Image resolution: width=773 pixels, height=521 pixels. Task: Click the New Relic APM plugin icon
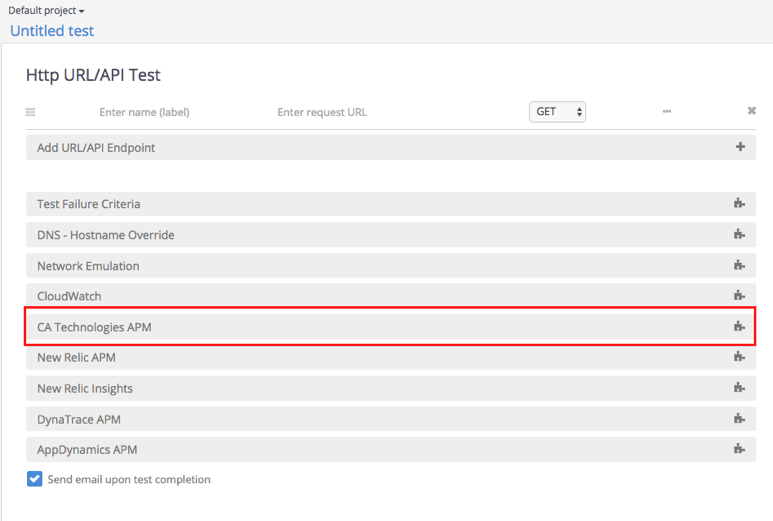[x=739, y=357]
